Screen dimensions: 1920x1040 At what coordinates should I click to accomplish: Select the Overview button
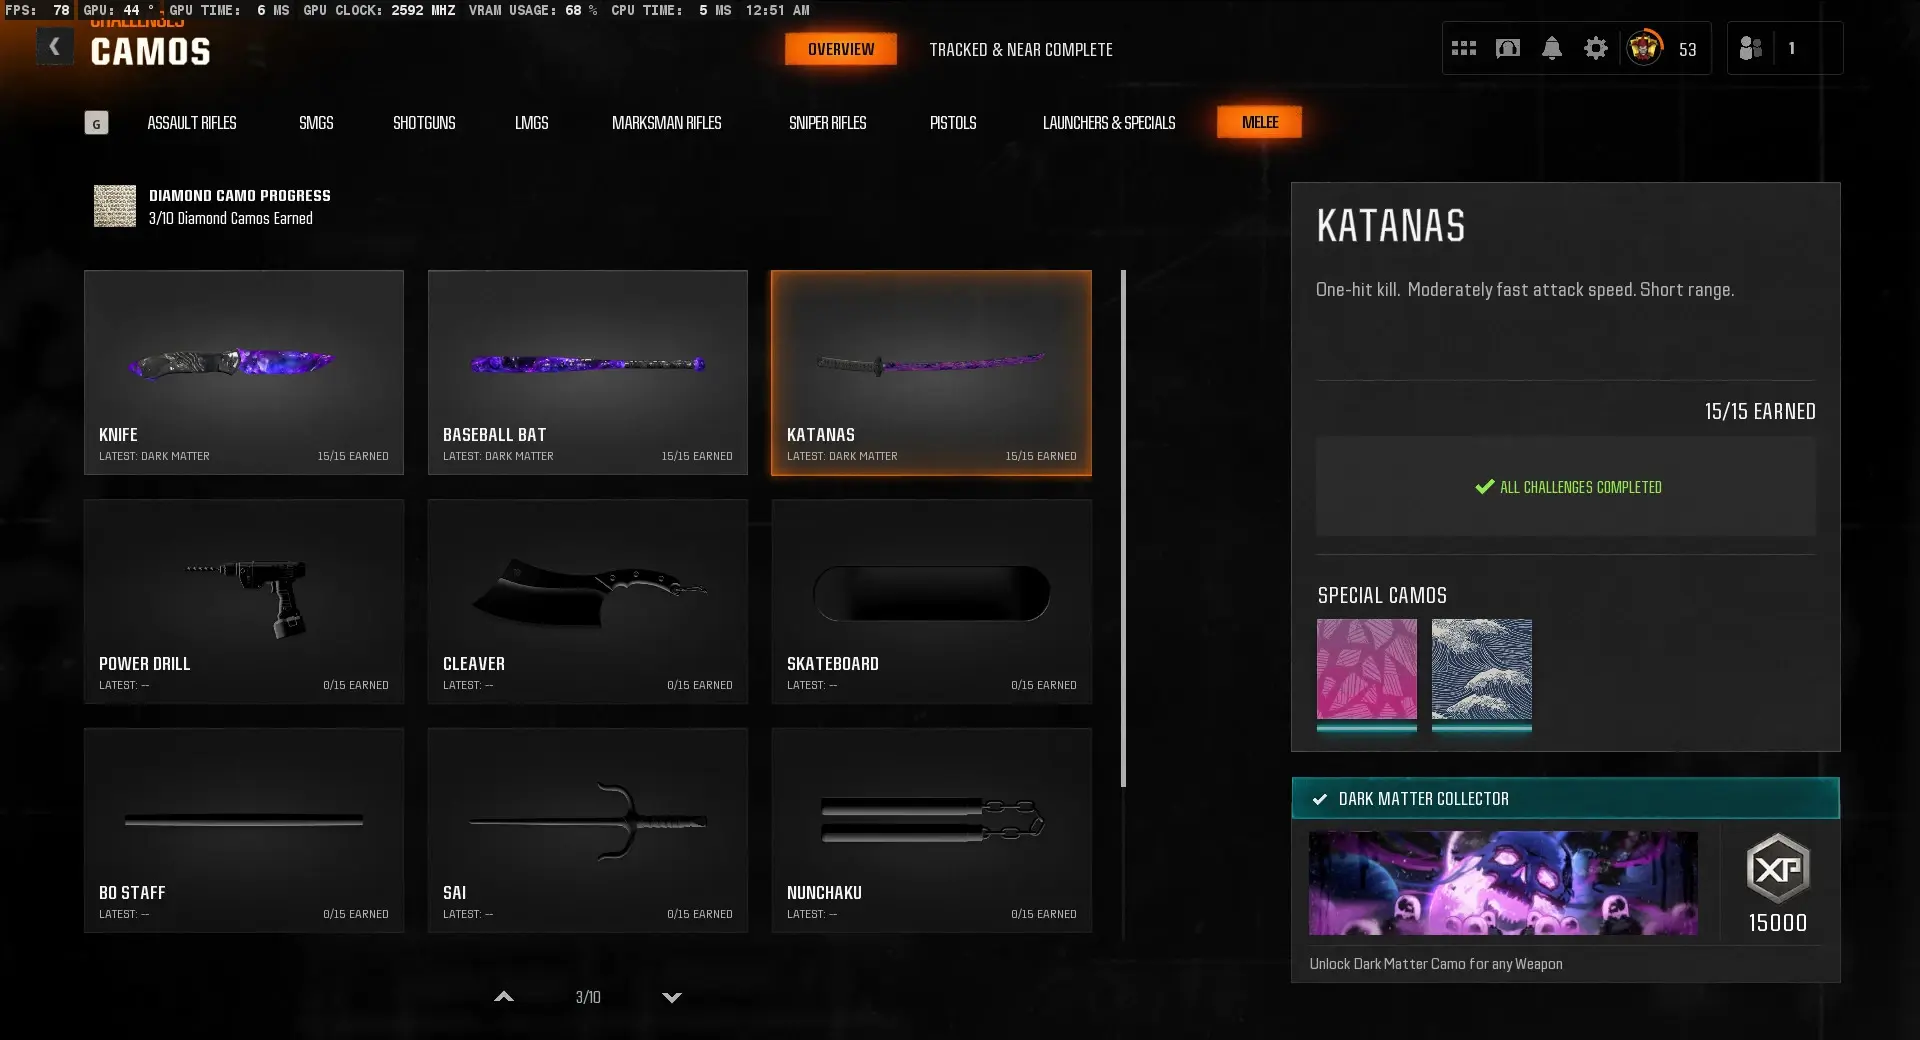tap(840, 49)
